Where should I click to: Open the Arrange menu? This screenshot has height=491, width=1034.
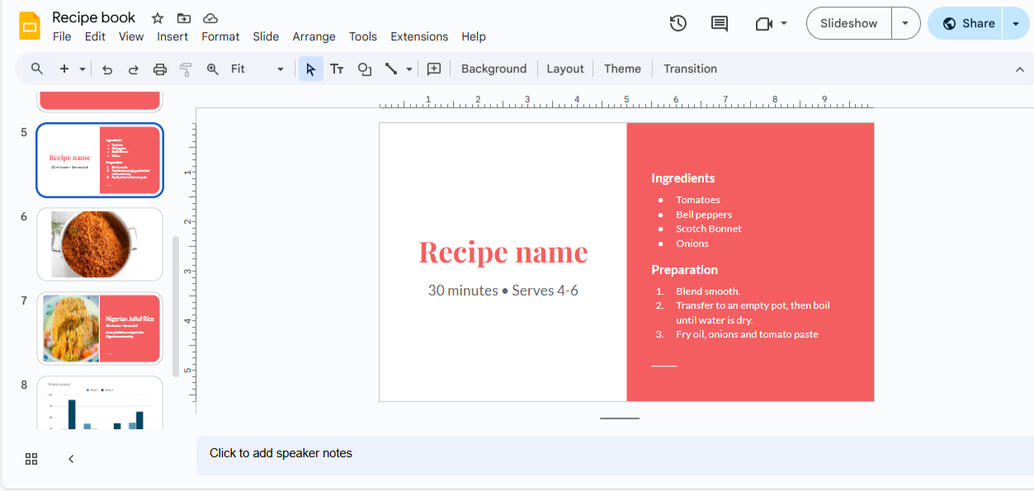point(314,37)
